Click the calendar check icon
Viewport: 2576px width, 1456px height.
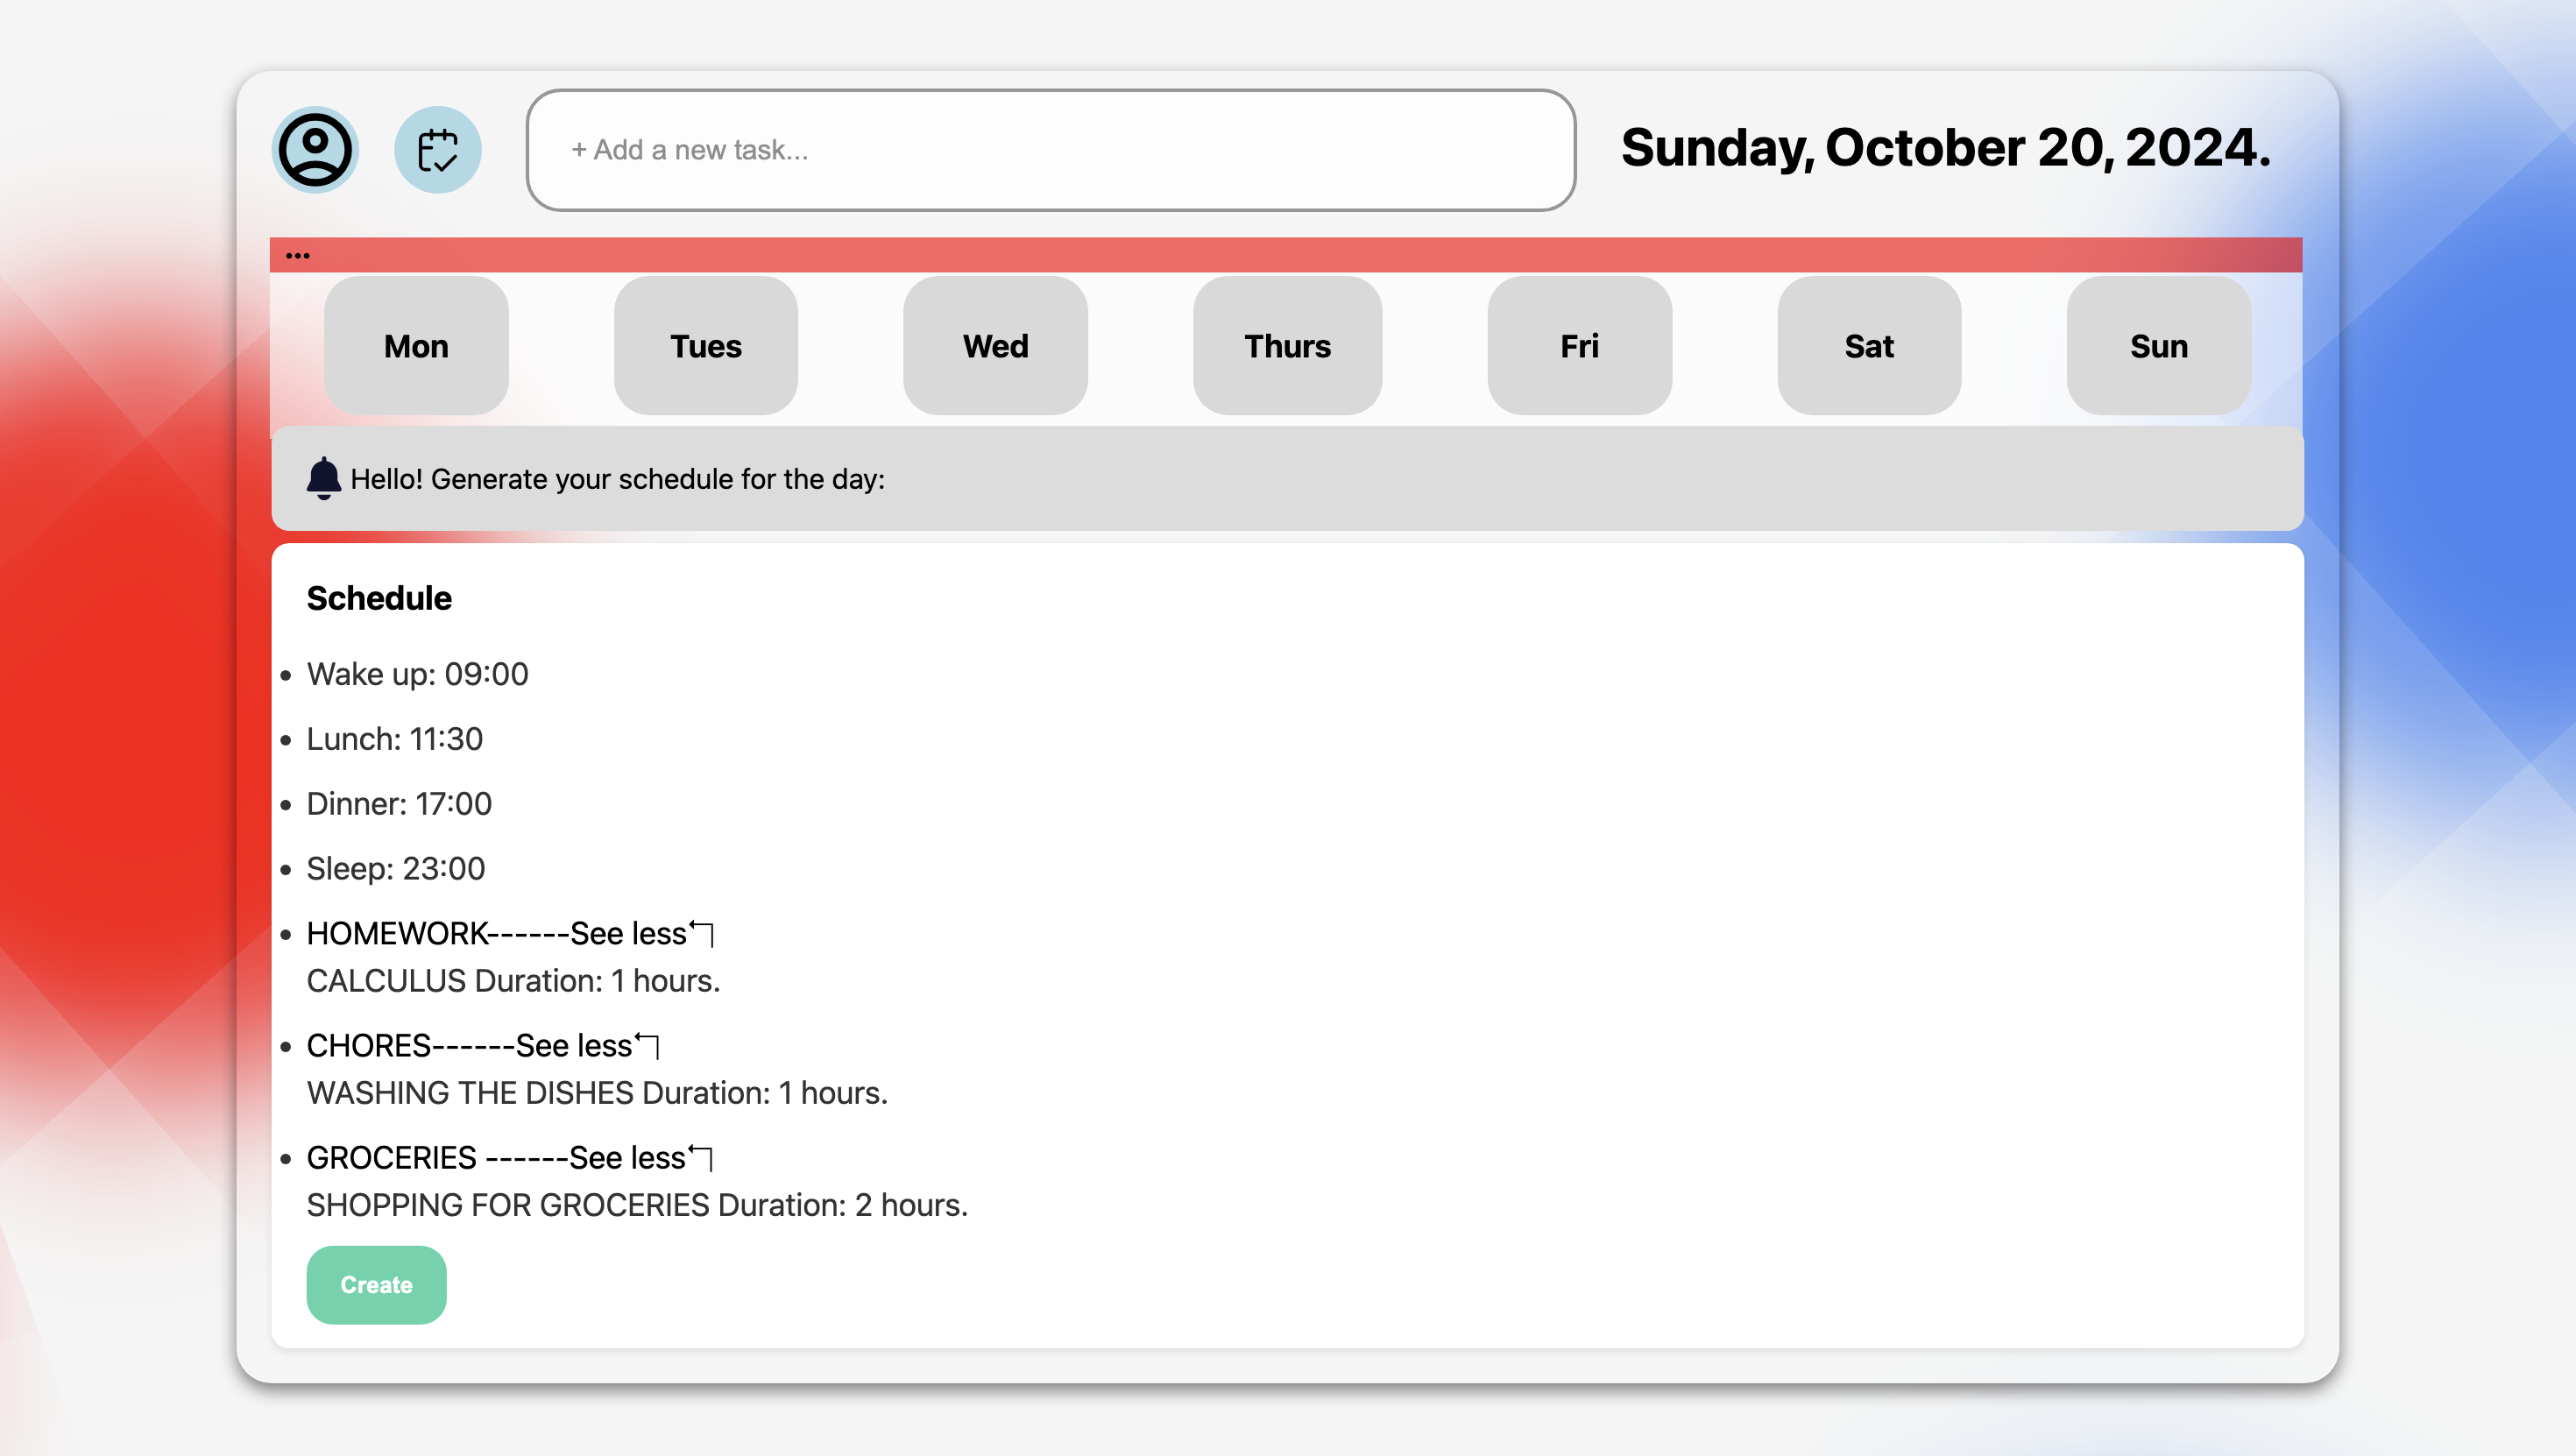click(437, 150)
